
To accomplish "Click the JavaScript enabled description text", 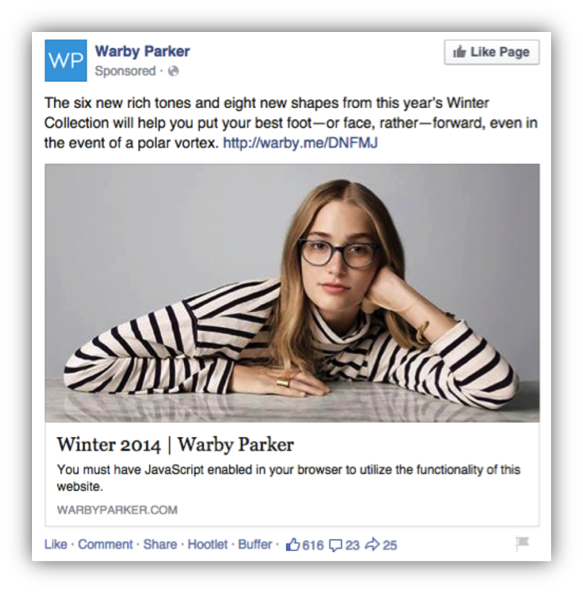I will point(289,478).
